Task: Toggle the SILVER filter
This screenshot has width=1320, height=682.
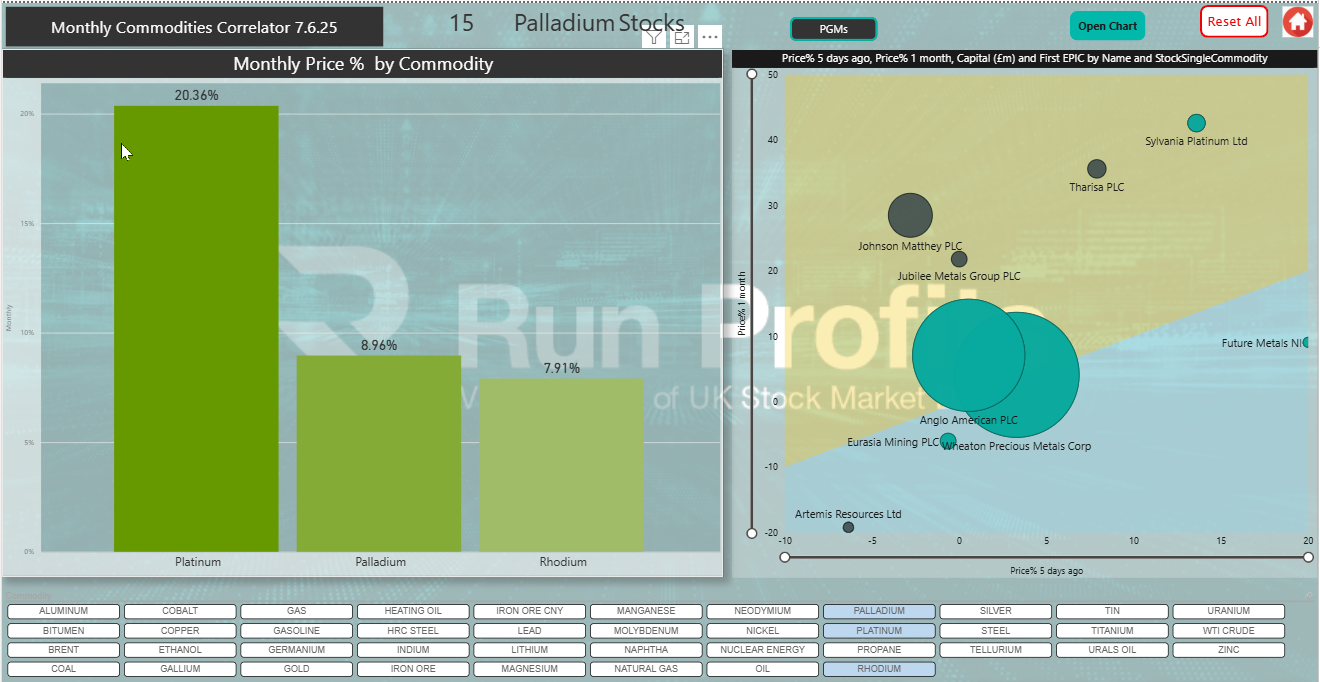Action: pos(996,611)
